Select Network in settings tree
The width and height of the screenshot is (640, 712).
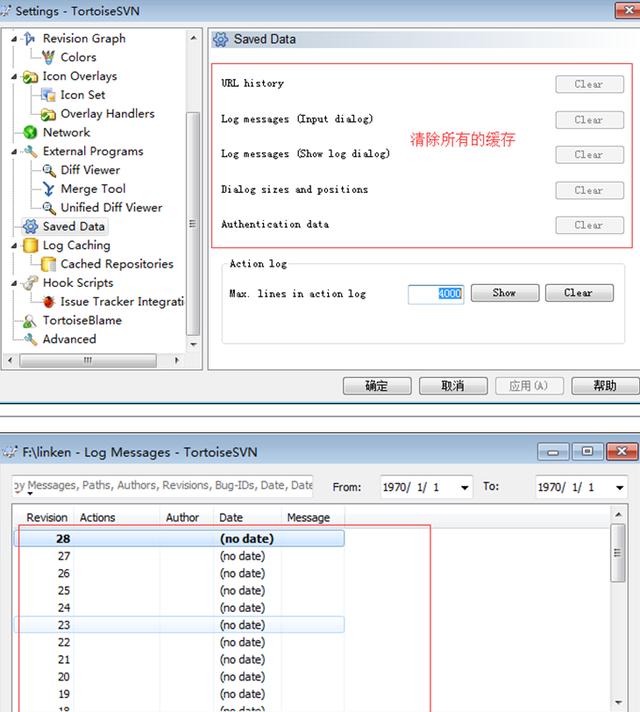pyautogui.click(x=66, y=133)
